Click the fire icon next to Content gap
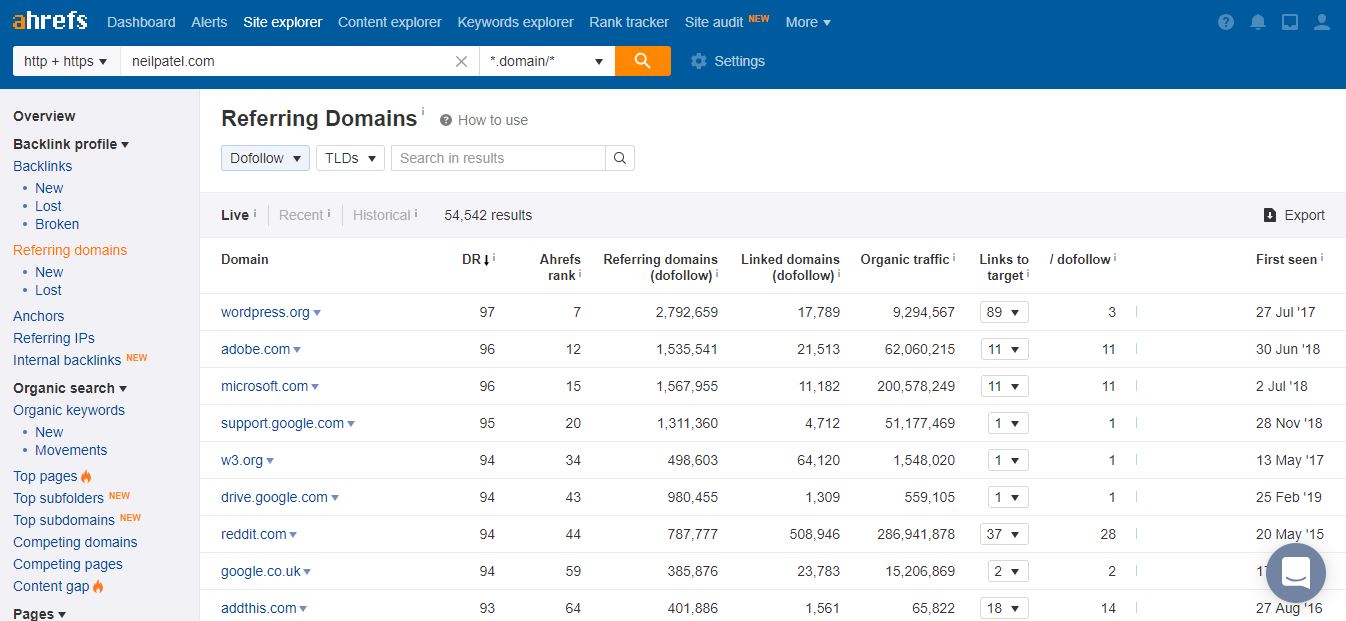 pos(98,586)
